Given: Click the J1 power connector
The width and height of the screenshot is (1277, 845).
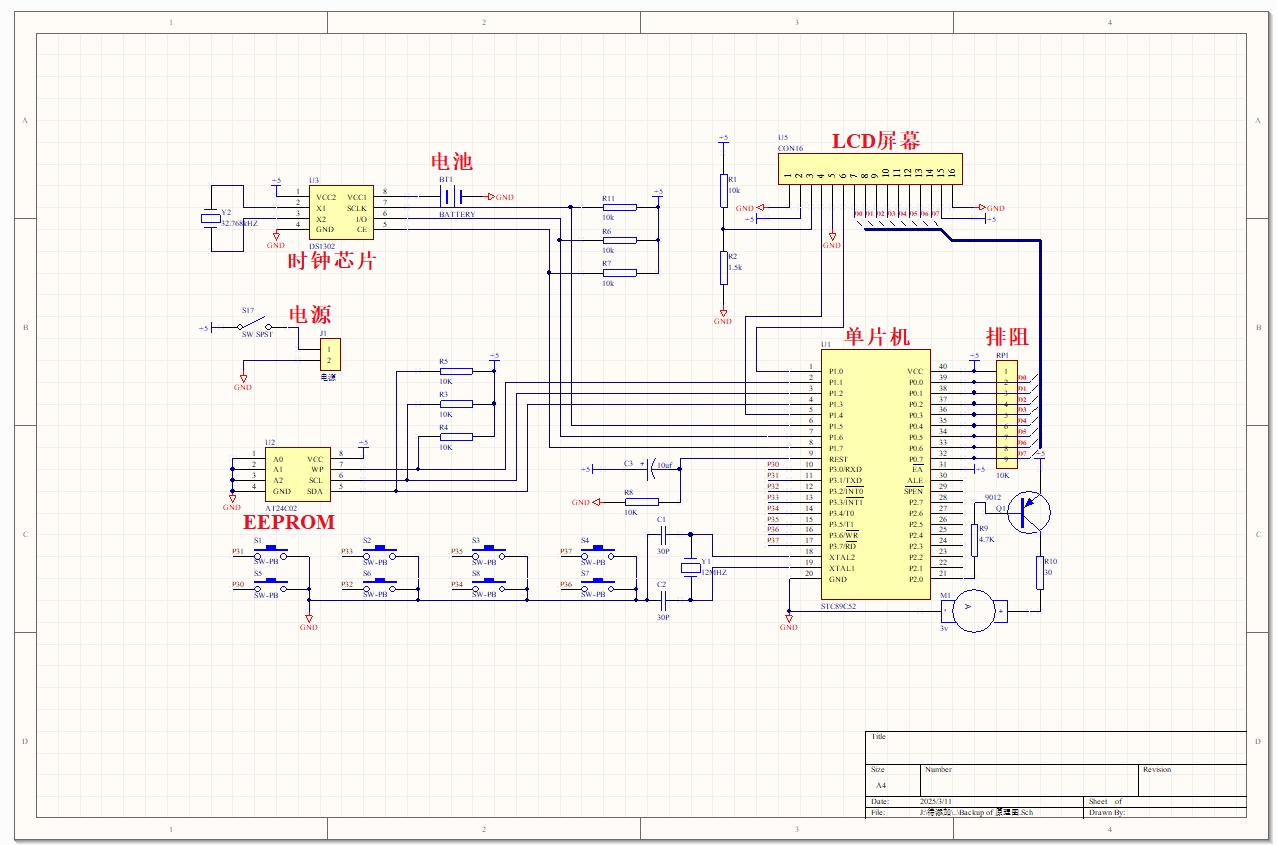Looking at the screenshot, I should (x=330, y=355).
